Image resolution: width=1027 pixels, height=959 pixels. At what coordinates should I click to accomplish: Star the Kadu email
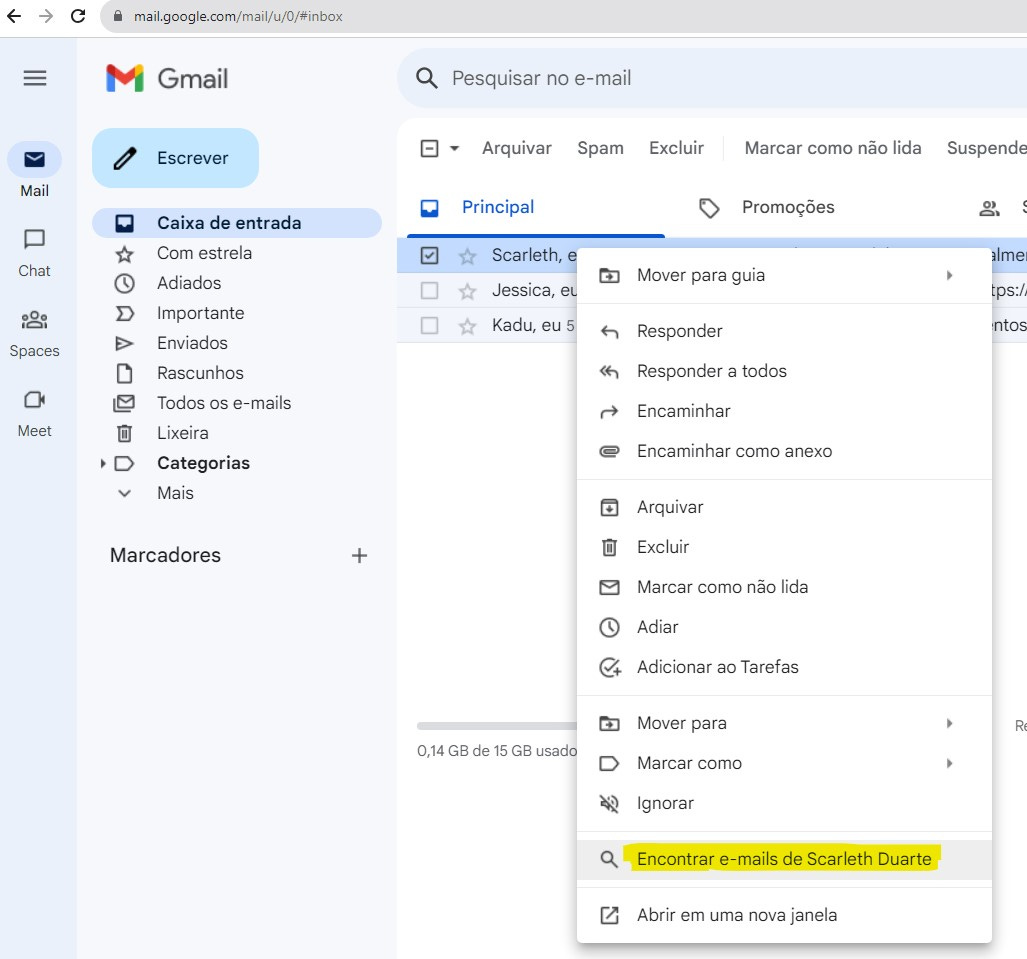pos(467,325)
